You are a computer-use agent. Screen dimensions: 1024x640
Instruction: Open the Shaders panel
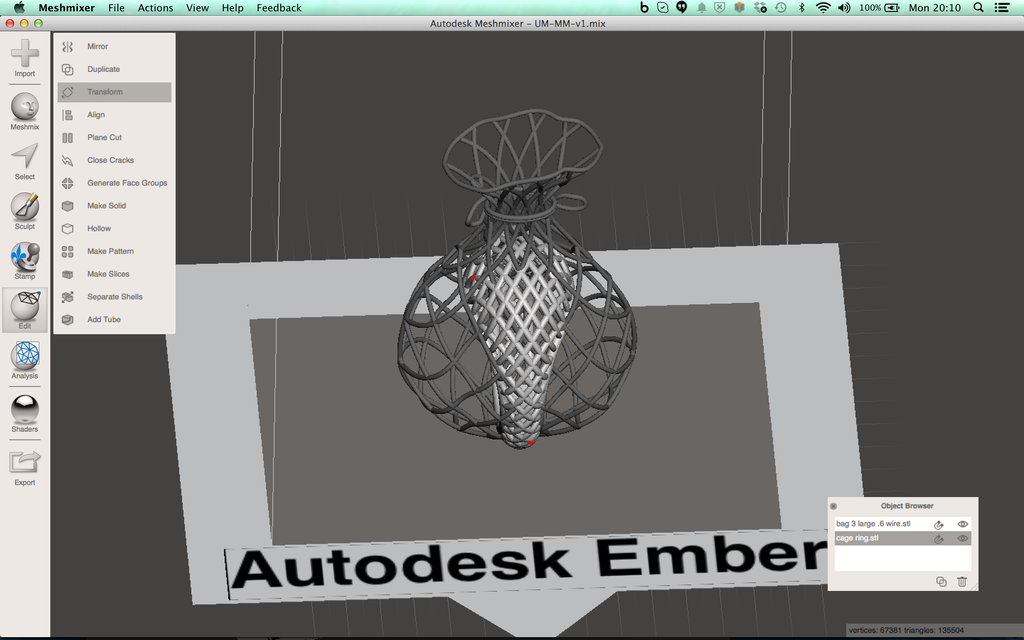[x=25, y=414]
